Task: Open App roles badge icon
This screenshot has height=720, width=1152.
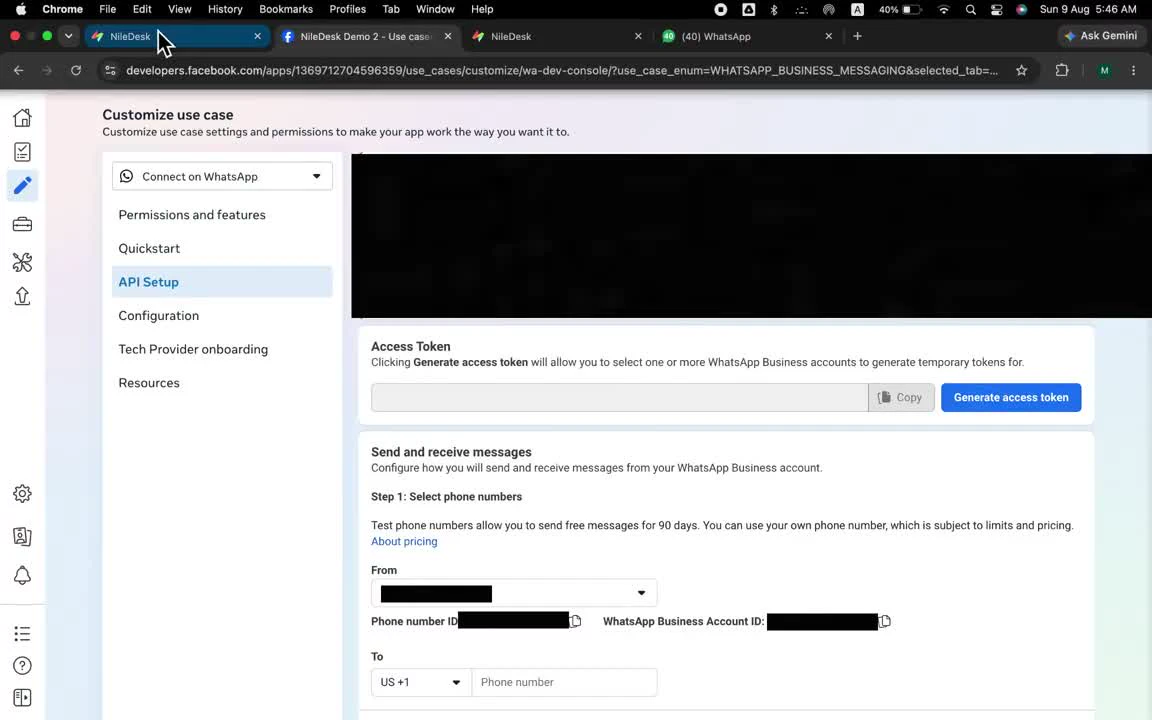Action: (x=22, y=536)
